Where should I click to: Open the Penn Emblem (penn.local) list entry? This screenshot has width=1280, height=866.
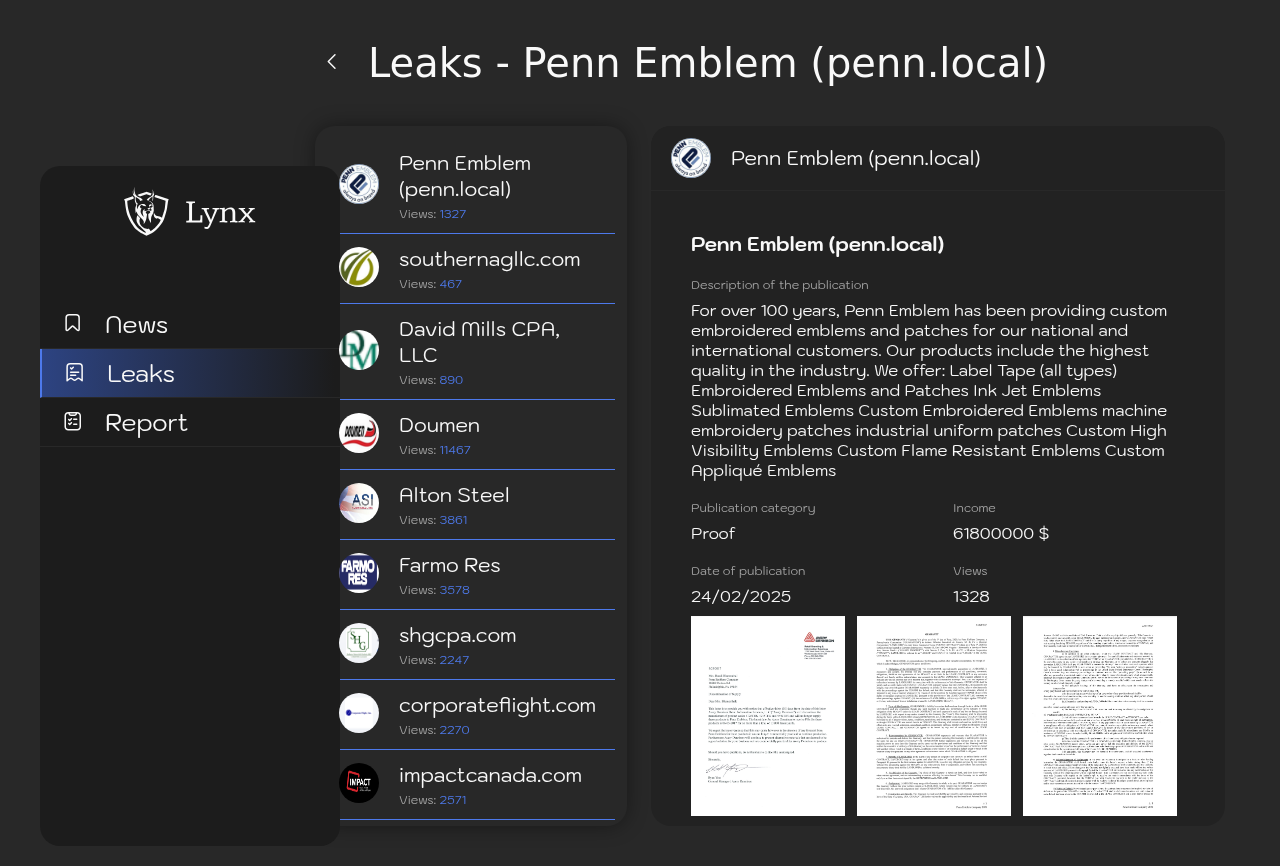477,185
